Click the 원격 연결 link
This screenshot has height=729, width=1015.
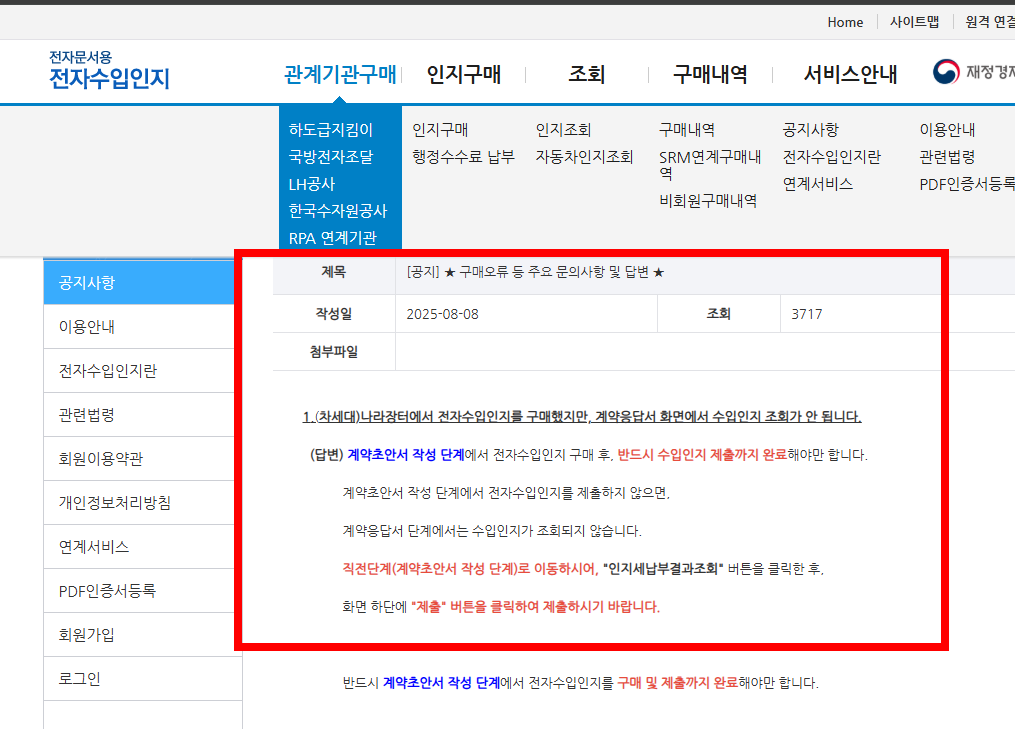(986, 21)
